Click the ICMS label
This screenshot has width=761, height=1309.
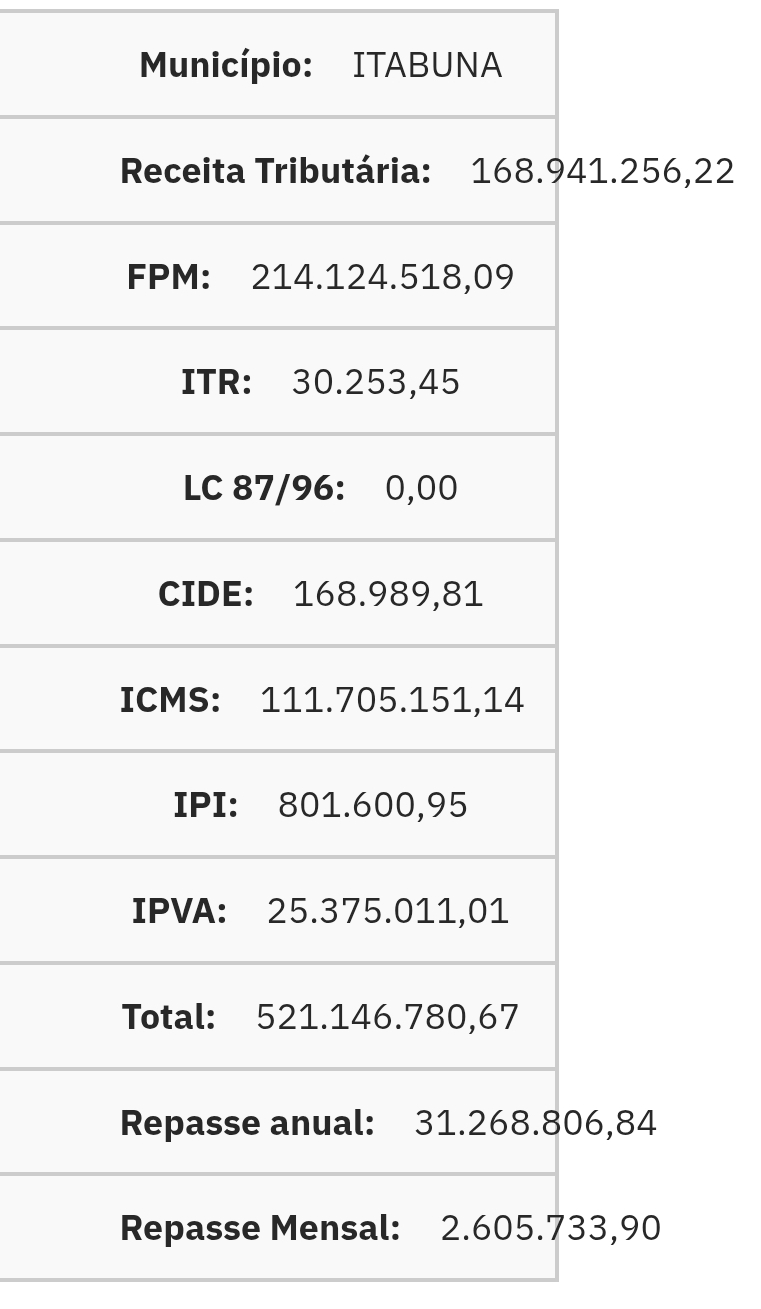tap(170, 700)
